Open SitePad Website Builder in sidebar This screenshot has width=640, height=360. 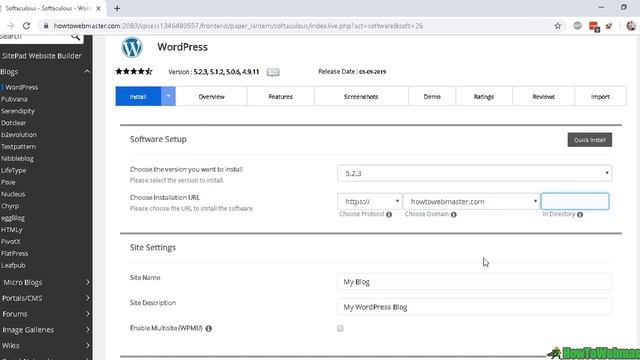click(42, 56)
